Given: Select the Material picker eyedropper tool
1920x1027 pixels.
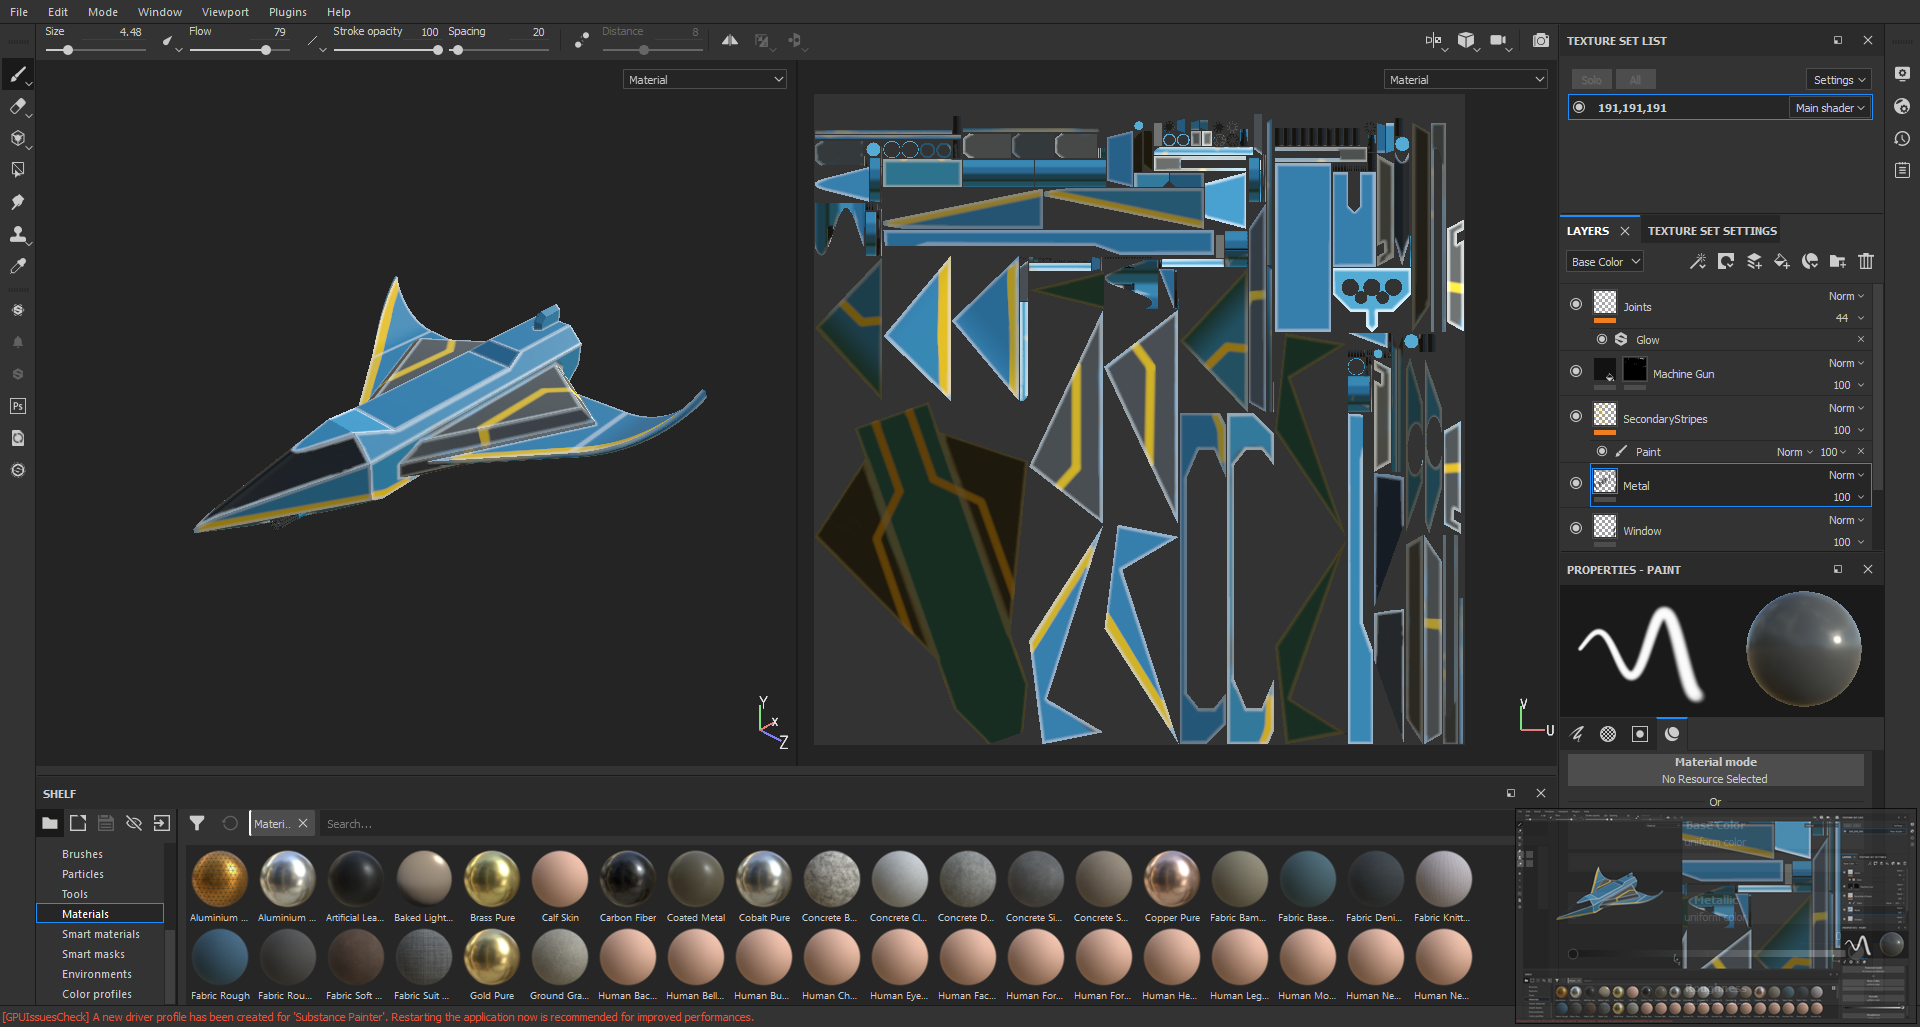Looking at the screenshot, I should click(x=18, y=266).
